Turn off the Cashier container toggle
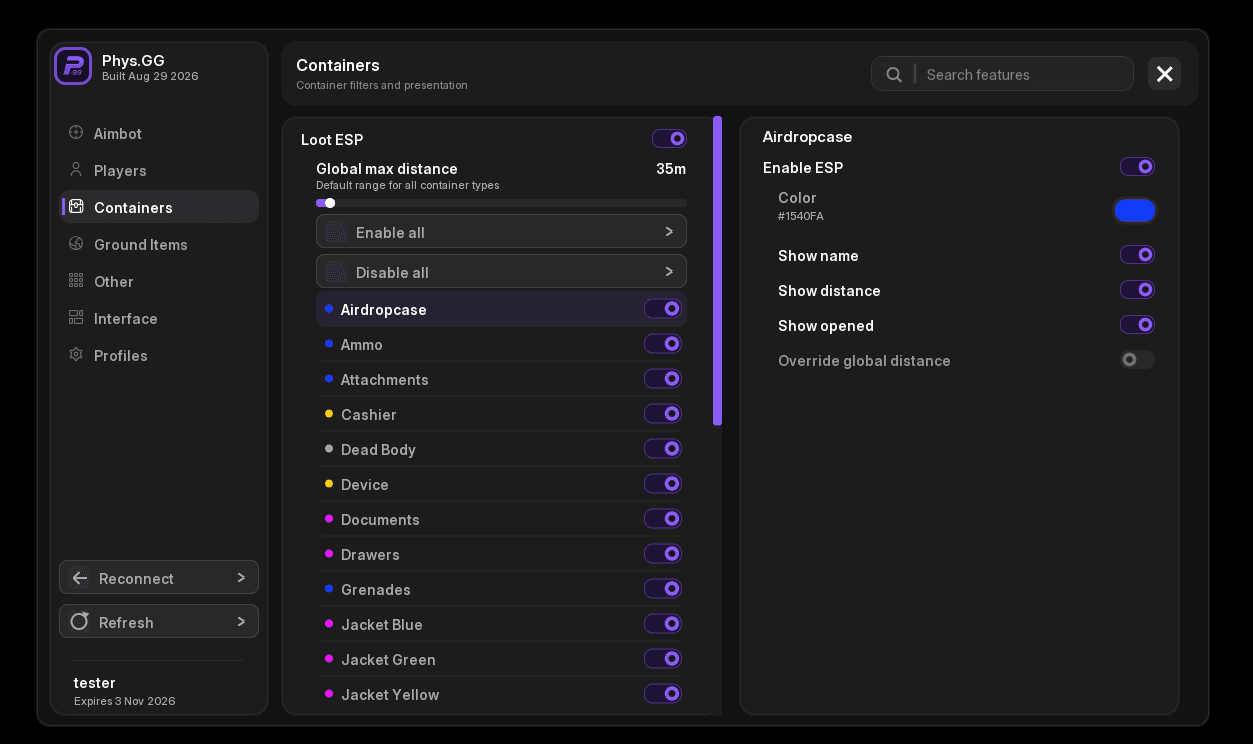This screenshot has height=744, width=1253. [663, 414]
